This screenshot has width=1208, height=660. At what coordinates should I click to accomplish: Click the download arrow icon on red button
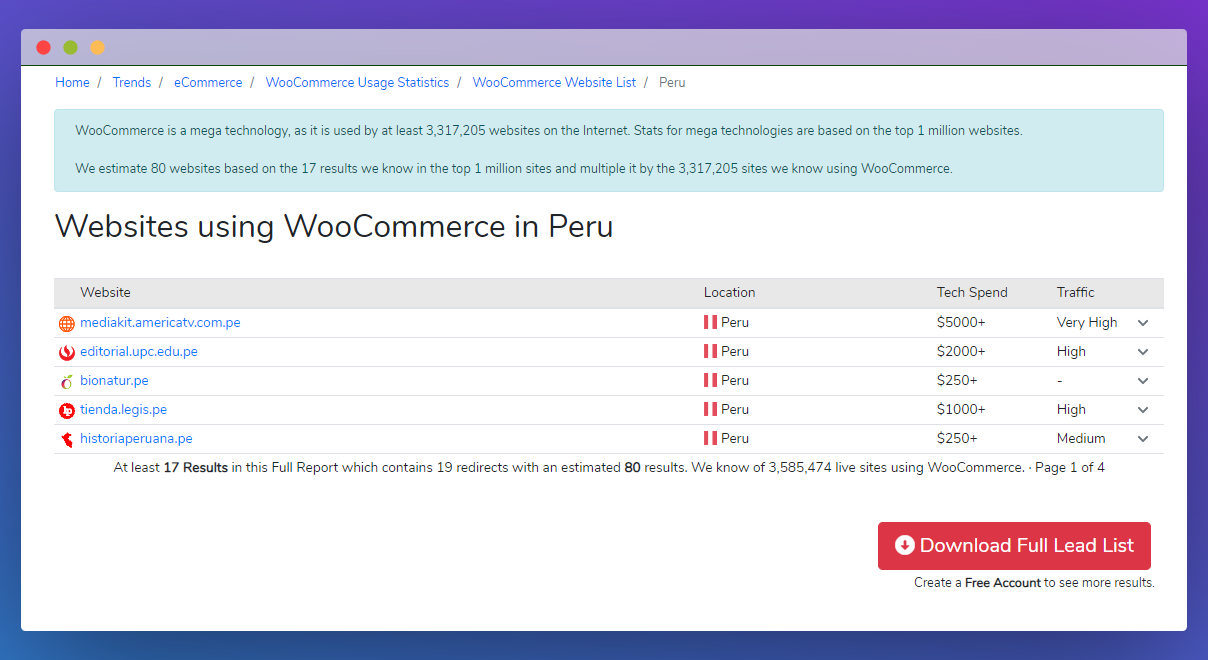click(905, 545)
